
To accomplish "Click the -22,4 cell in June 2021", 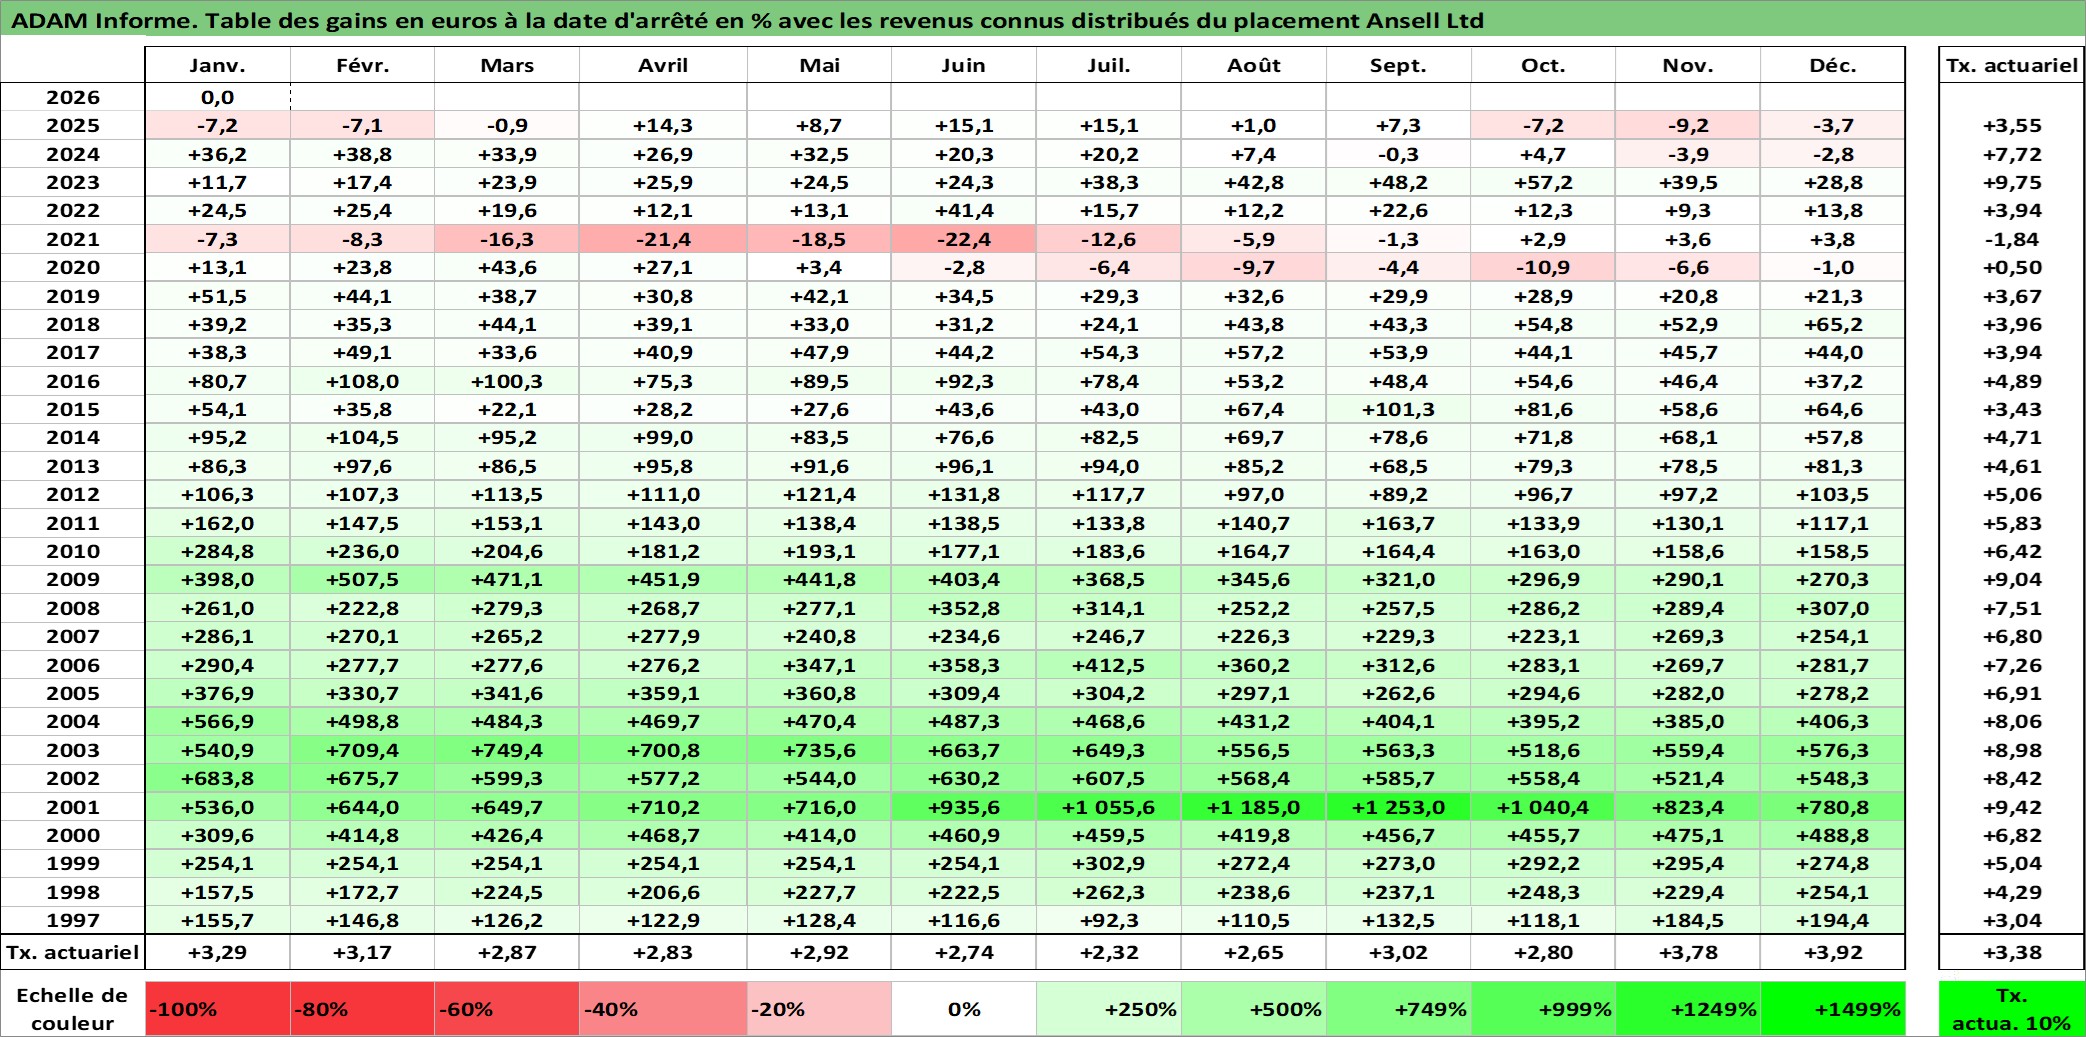I will point(964,239).
